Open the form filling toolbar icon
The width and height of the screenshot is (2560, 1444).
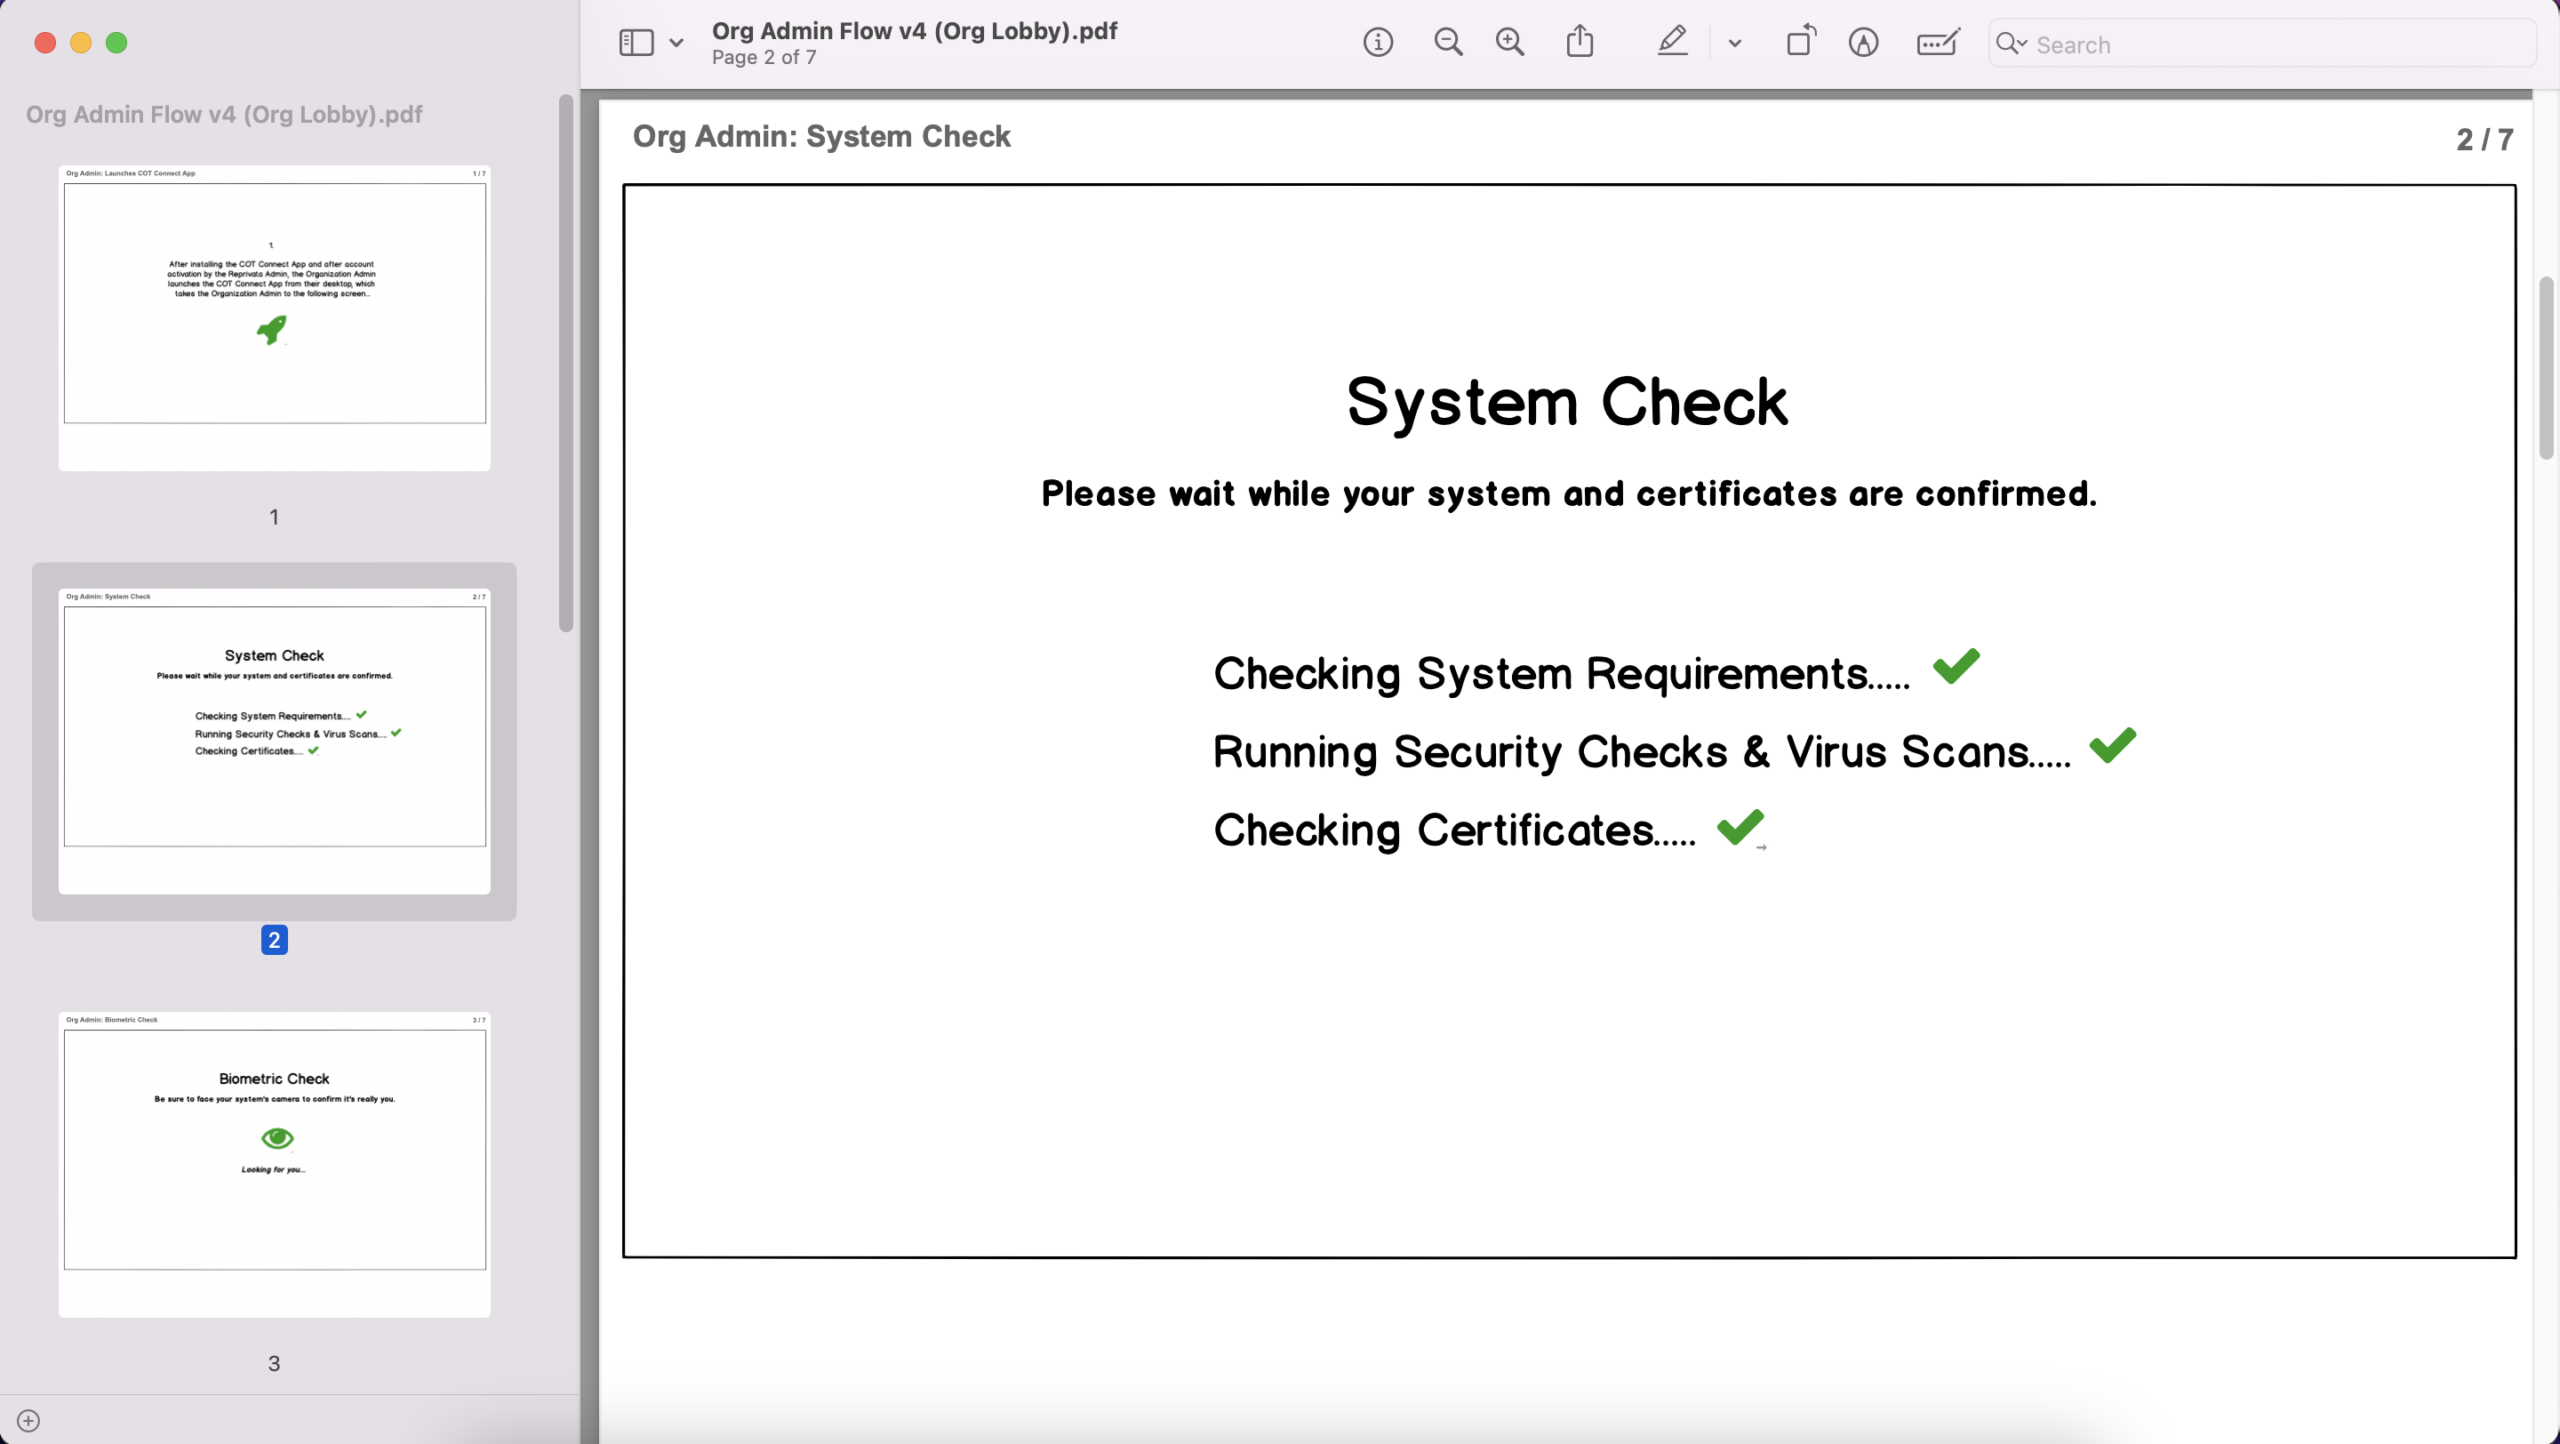(1937, 43)
